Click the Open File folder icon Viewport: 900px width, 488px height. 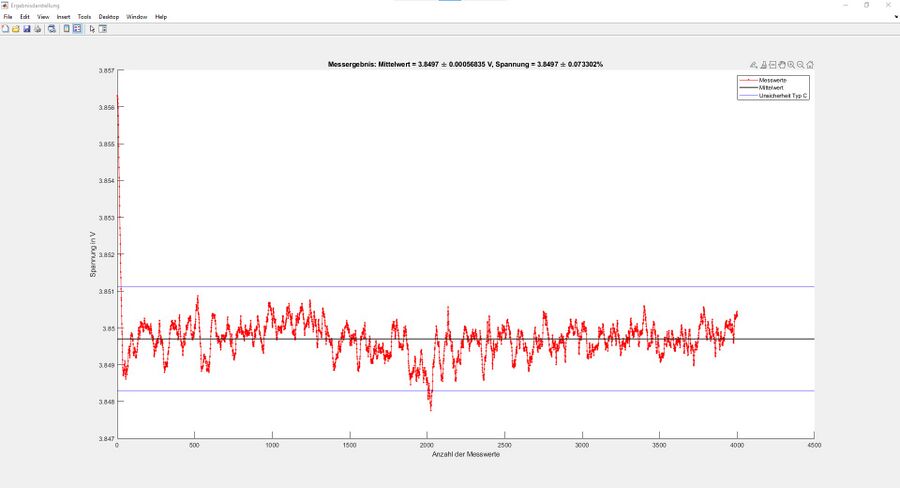(16, 29)
